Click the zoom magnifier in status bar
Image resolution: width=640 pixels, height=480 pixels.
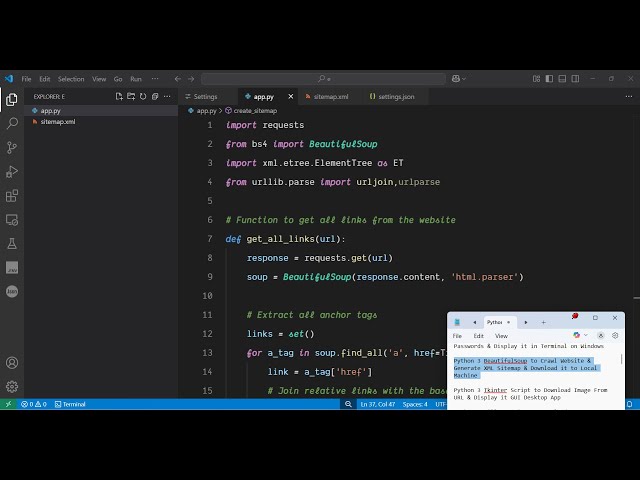click(348, 404)
